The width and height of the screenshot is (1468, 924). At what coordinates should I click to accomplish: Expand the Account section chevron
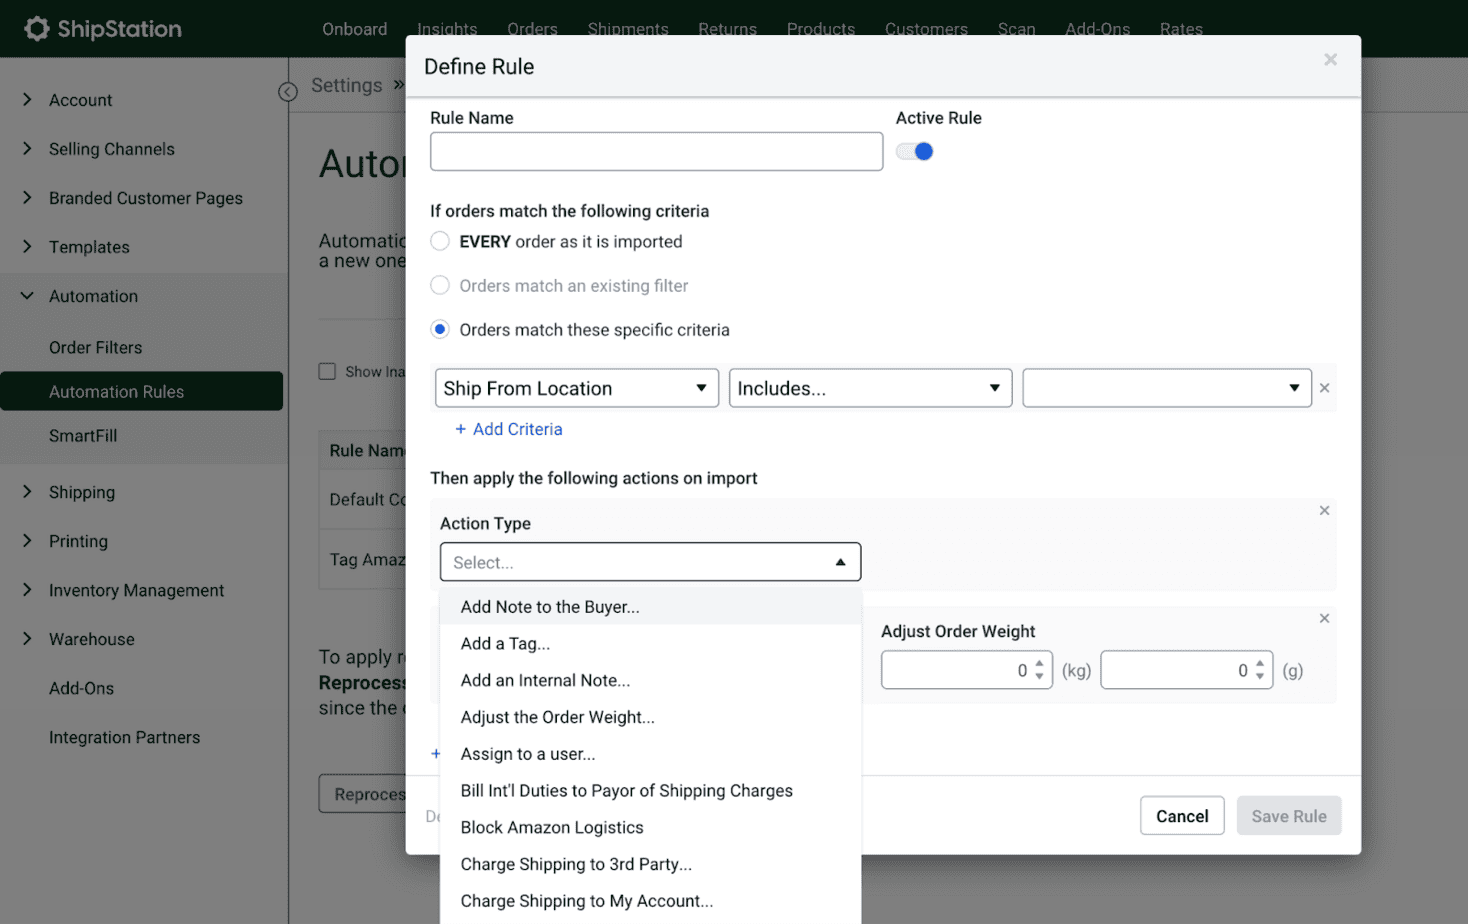pyautogui.click(x=27, y=100)
